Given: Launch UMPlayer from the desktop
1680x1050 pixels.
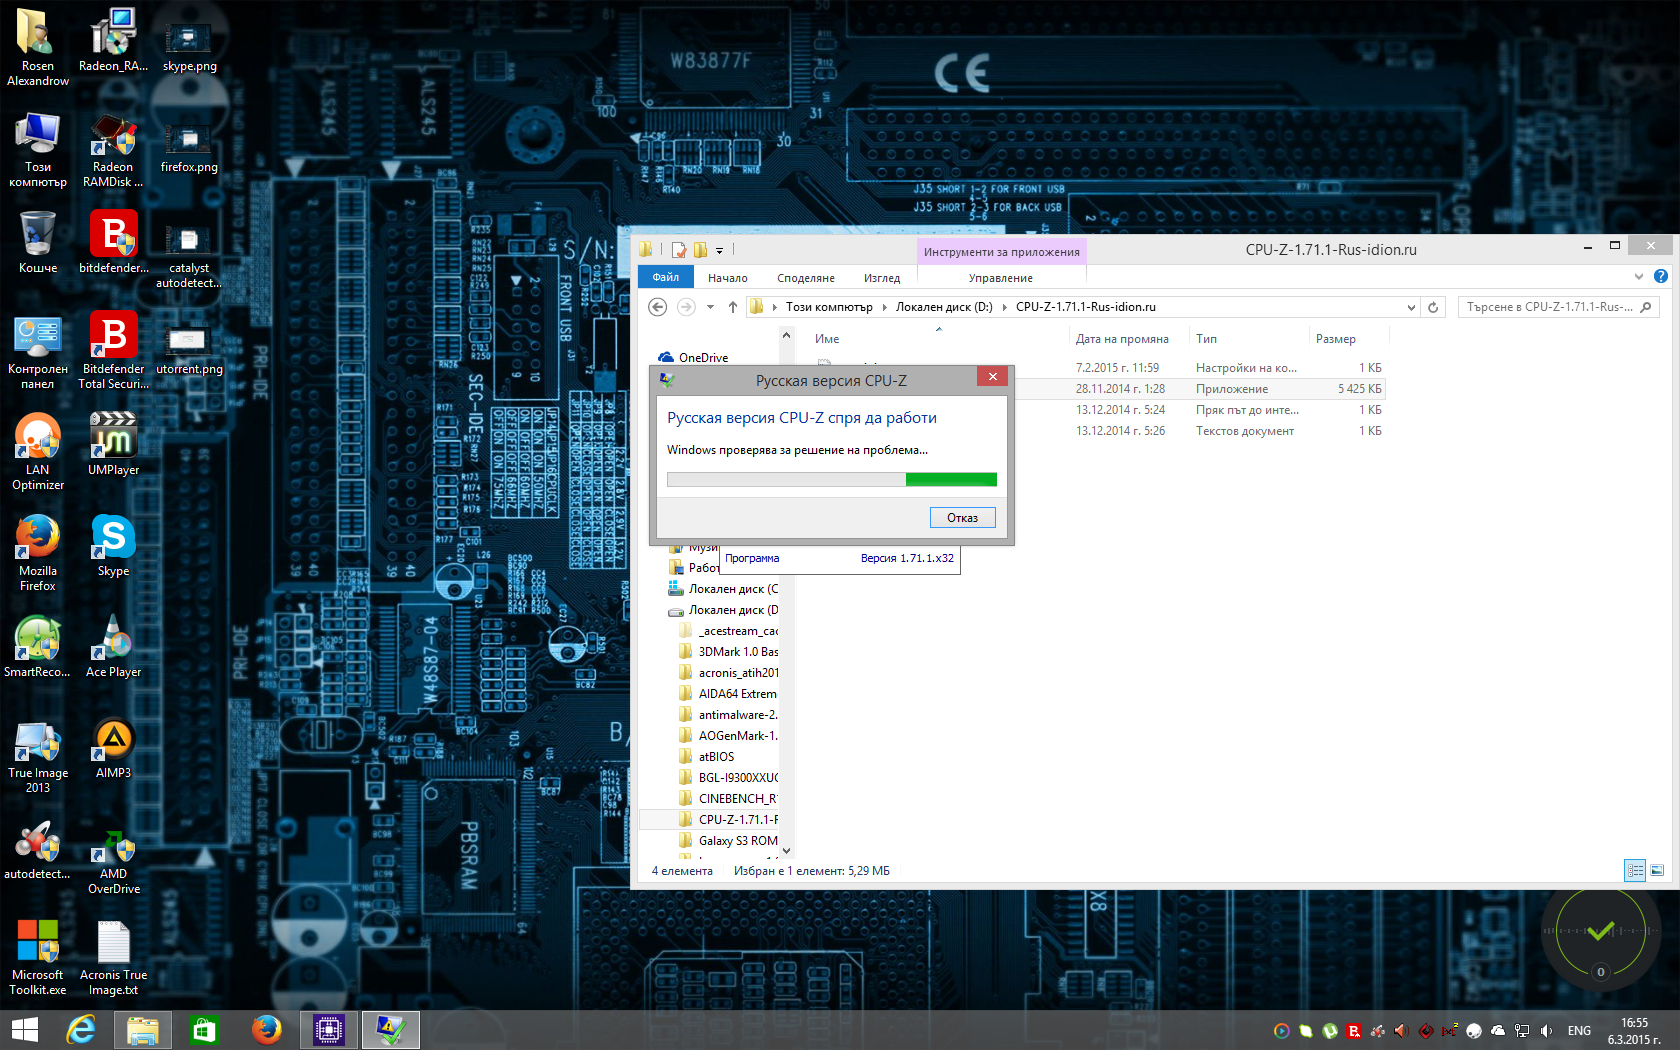Looking at the screenshot, I should click(x=113, y=443).
